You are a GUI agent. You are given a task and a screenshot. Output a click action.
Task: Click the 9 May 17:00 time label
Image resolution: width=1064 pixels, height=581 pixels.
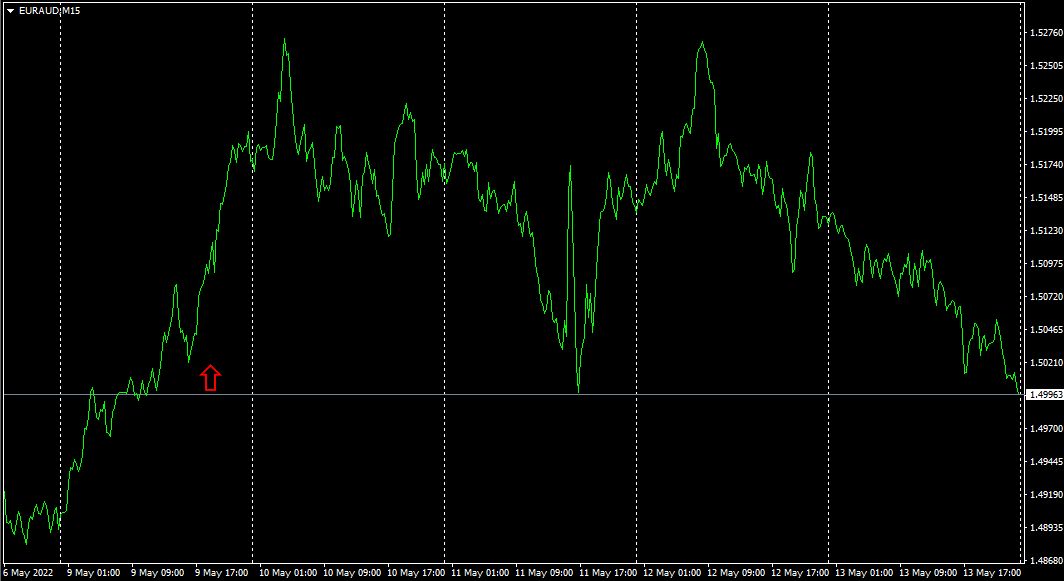(x=222, y=573)
